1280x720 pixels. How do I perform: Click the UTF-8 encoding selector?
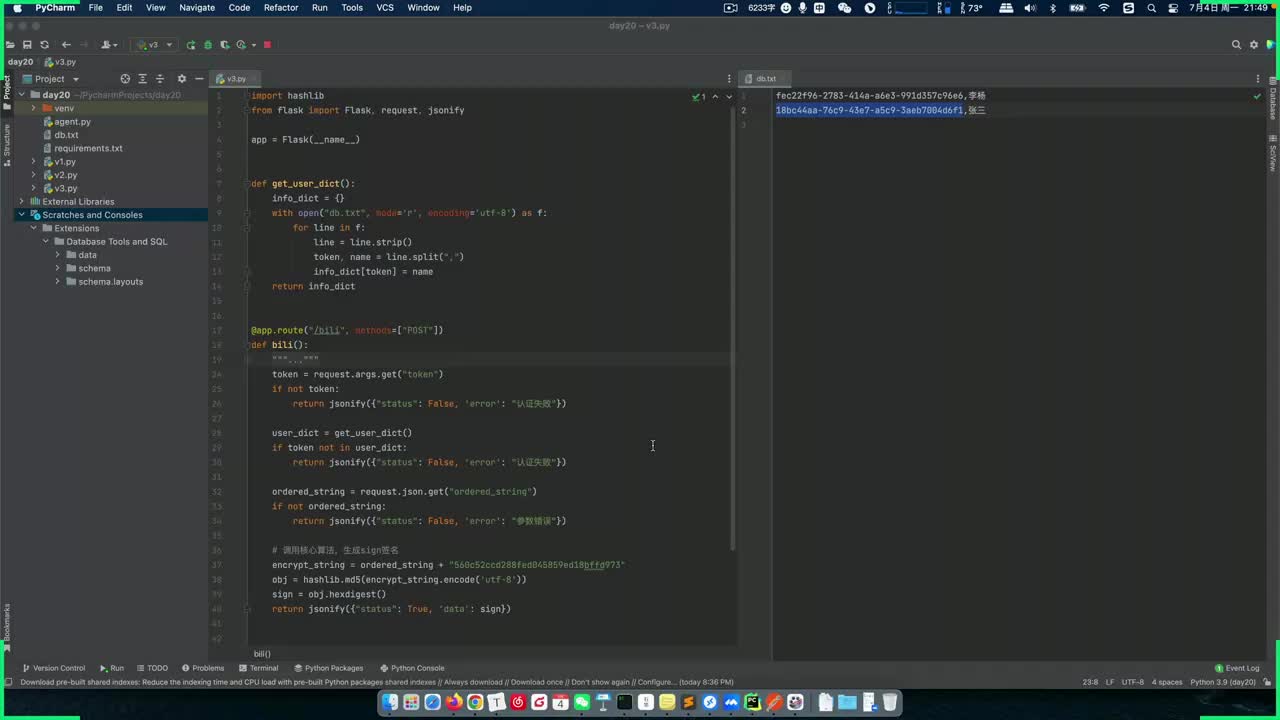[1133, 682]
